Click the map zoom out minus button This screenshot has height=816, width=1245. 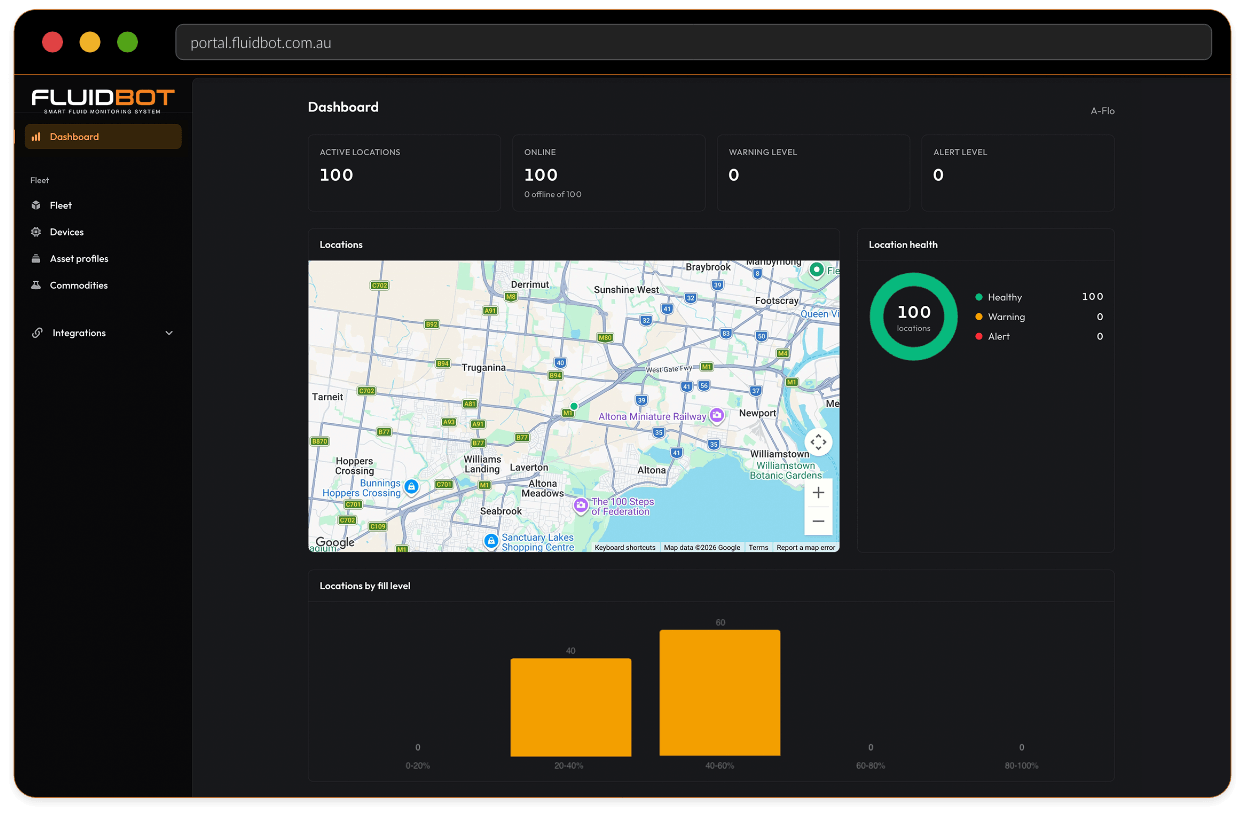(818, 521)
